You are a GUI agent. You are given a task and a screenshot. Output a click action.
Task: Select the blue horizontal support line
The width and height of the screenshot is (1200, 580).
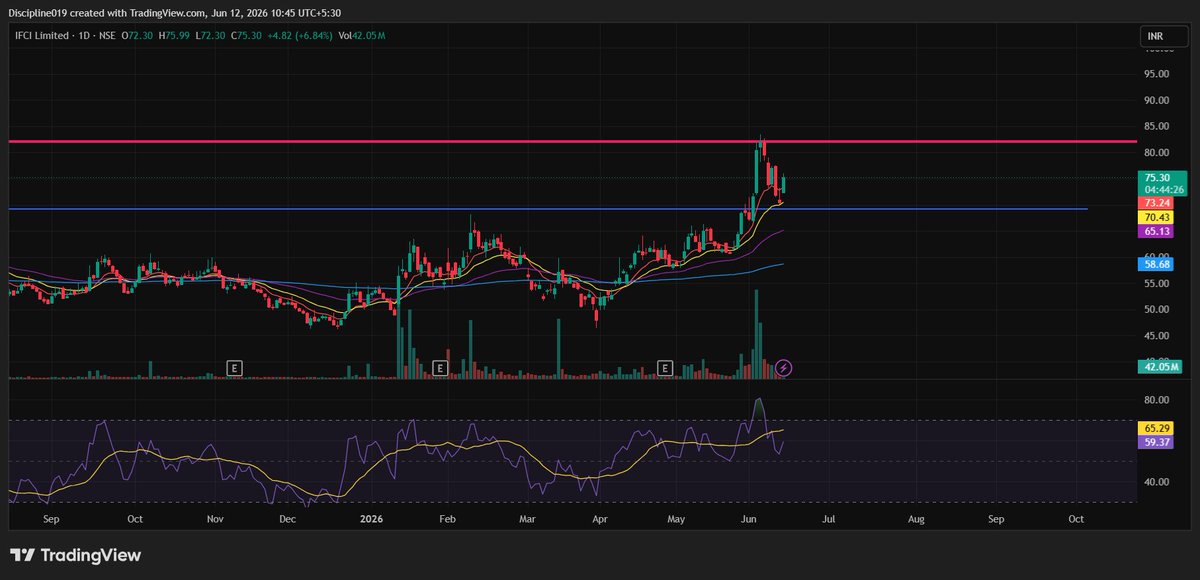(548, 209)
